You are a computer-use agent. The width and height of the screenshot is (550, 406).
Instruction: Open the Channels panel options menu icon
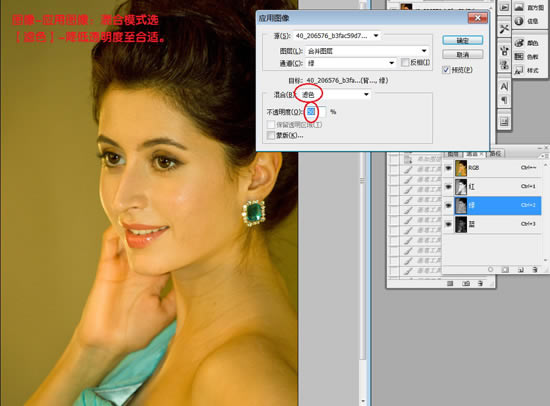[x=543, y=155]
